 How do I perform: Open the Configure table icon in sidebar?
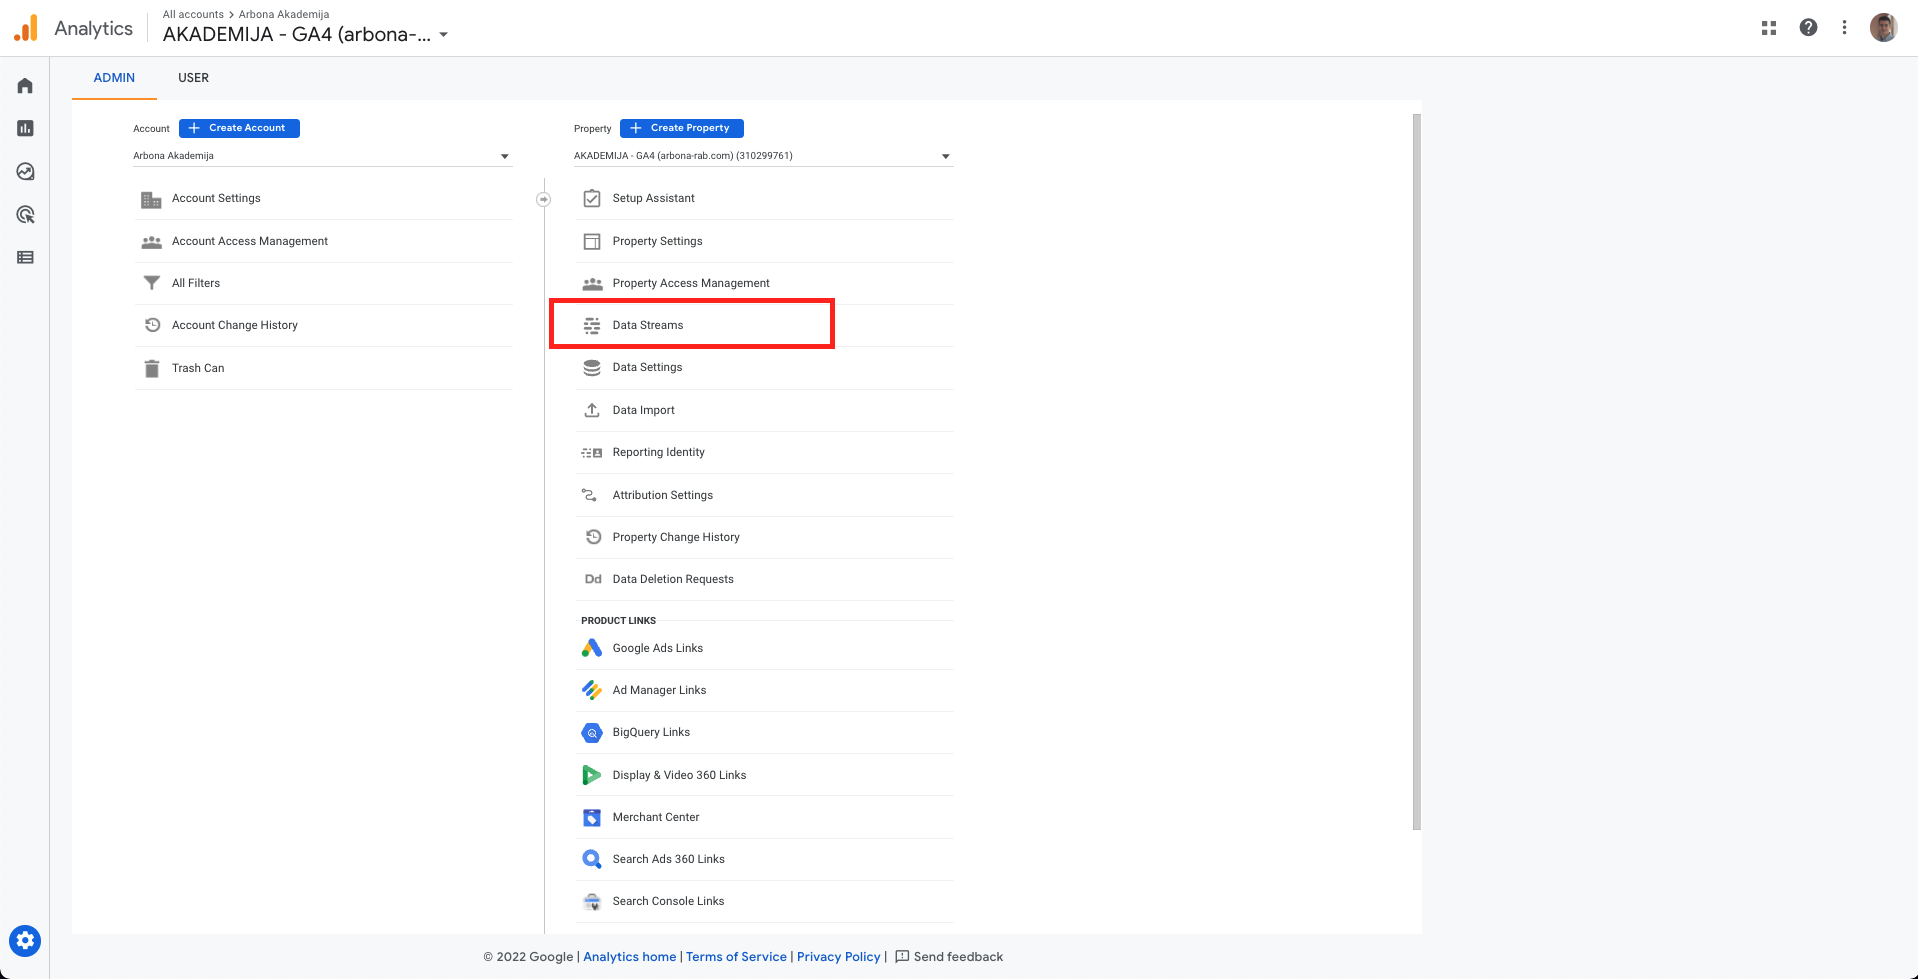(x=25, y=257)
